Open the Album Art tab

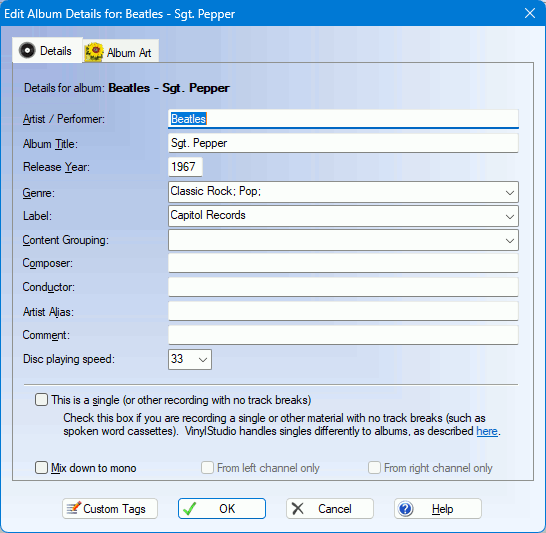click(121, 52)
